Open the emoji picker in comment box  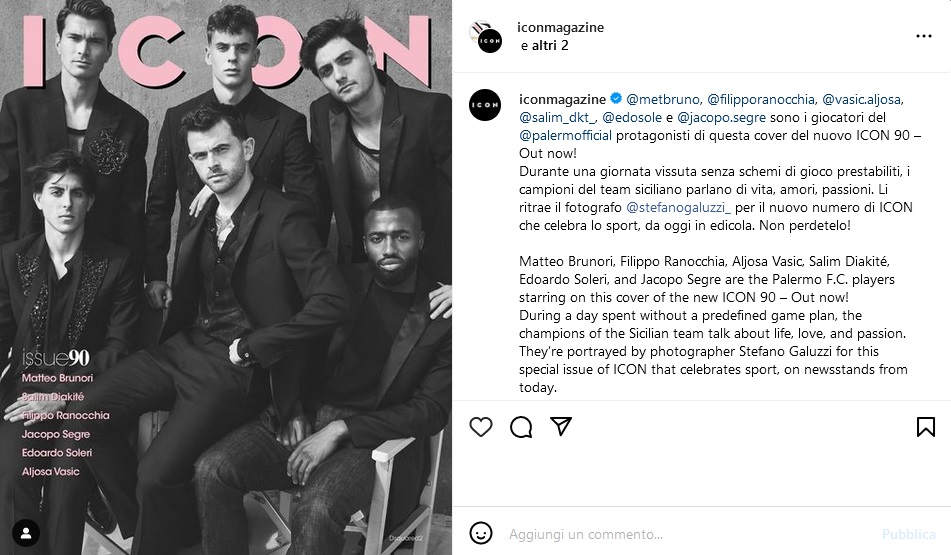481,534
